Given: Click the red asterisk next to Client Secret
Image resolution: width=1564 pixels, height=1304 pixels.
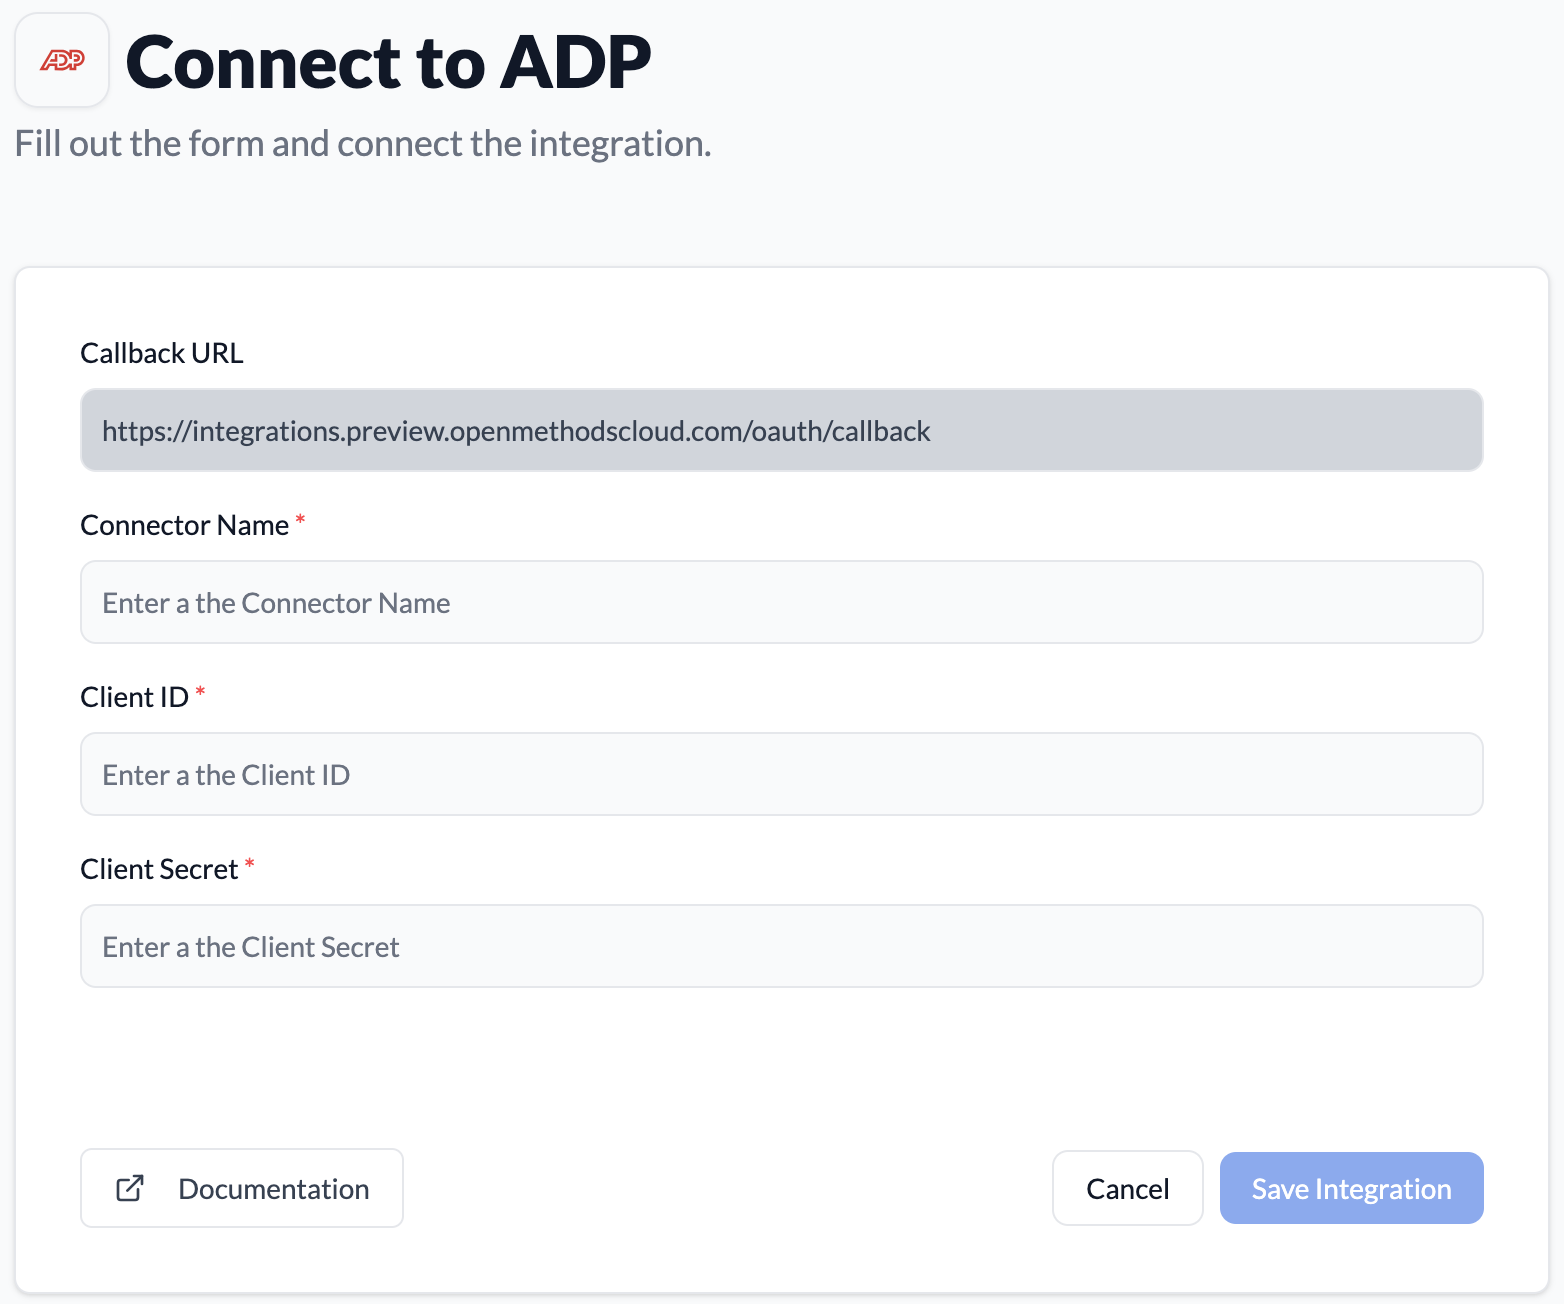Looking at the screenshot, I should pyautogui.click(x=250, y=864).
